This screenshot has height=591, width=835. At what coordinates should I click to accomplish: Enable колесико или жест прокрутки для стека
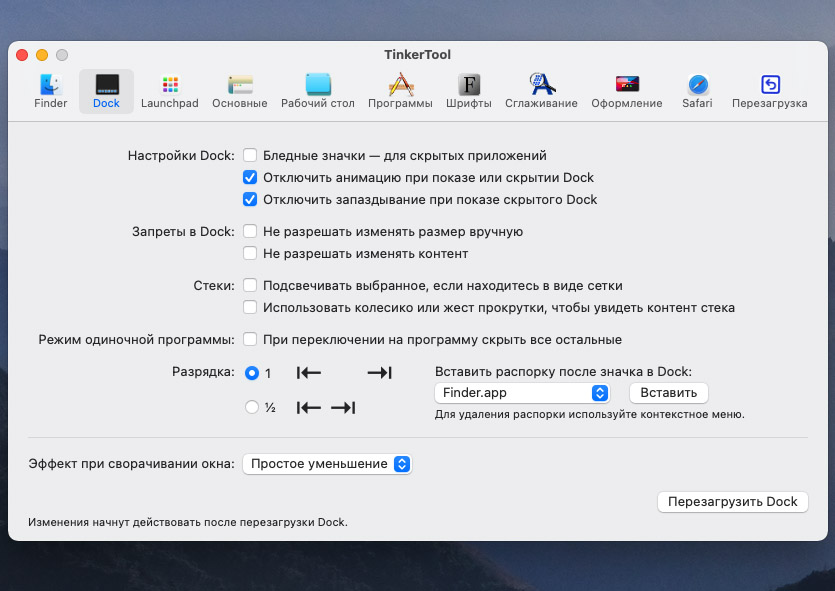pyautogui.click(x=250, y=307)
